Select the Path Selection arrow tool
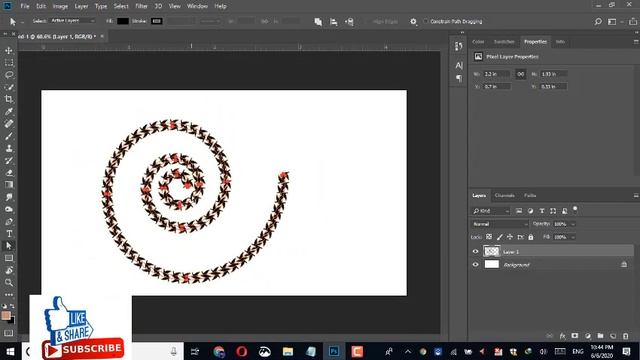640x360 pixels. [x=9, y=246]
